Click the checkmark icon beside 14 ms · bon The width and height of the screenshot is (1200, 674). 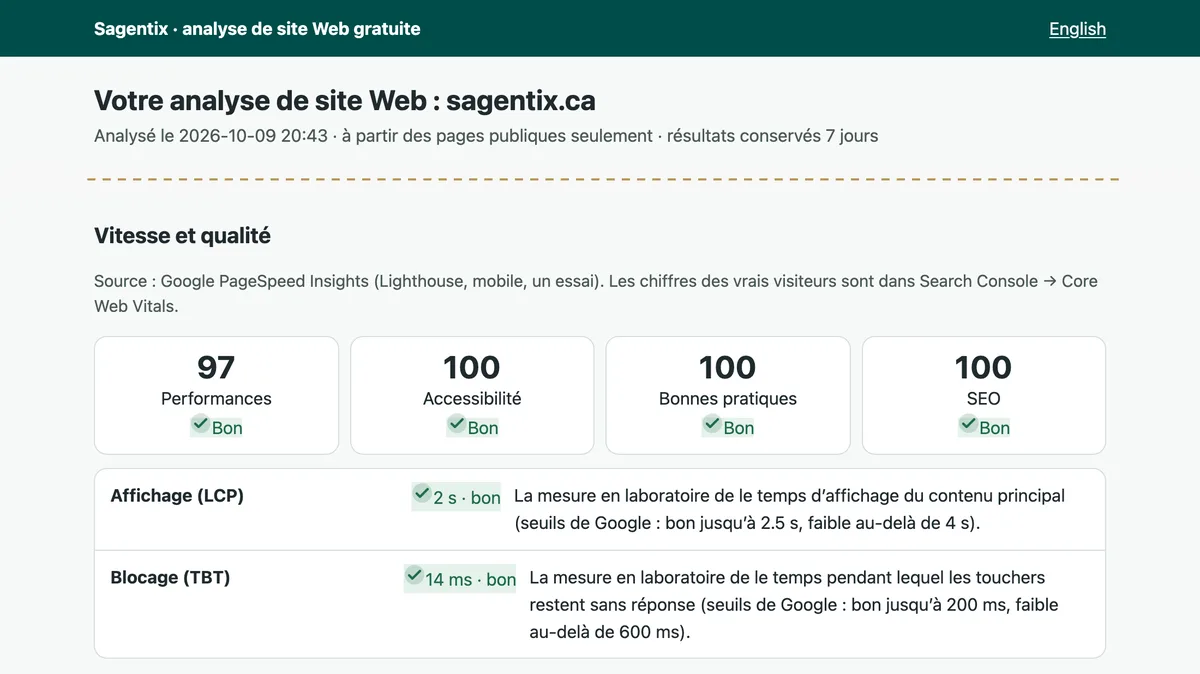414,576
